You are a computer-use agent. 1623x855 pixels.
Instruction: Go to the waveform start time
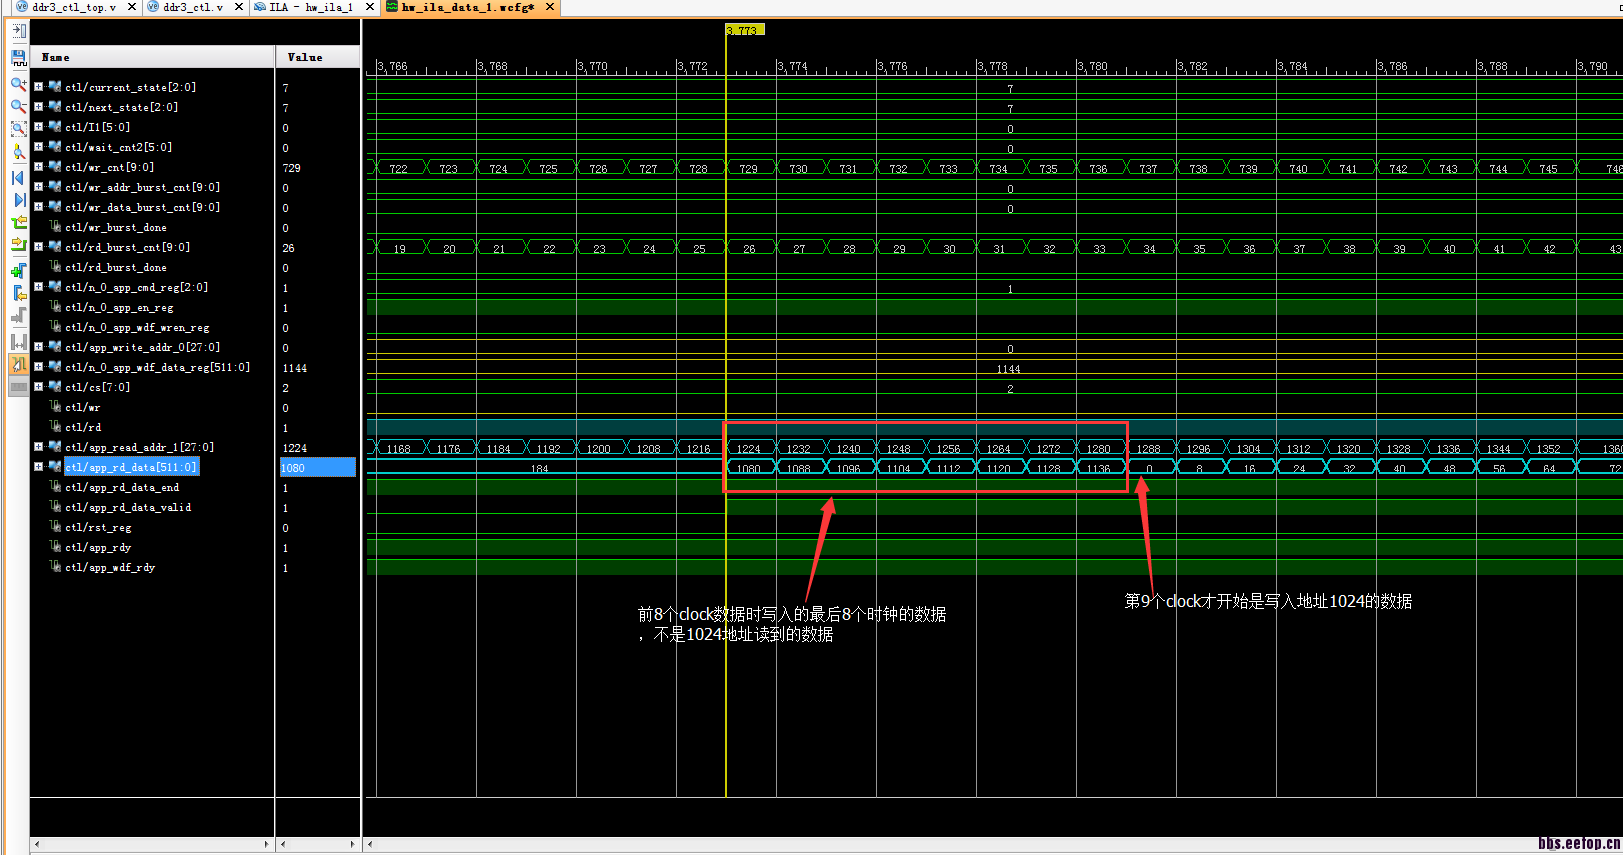pos(18,178)
